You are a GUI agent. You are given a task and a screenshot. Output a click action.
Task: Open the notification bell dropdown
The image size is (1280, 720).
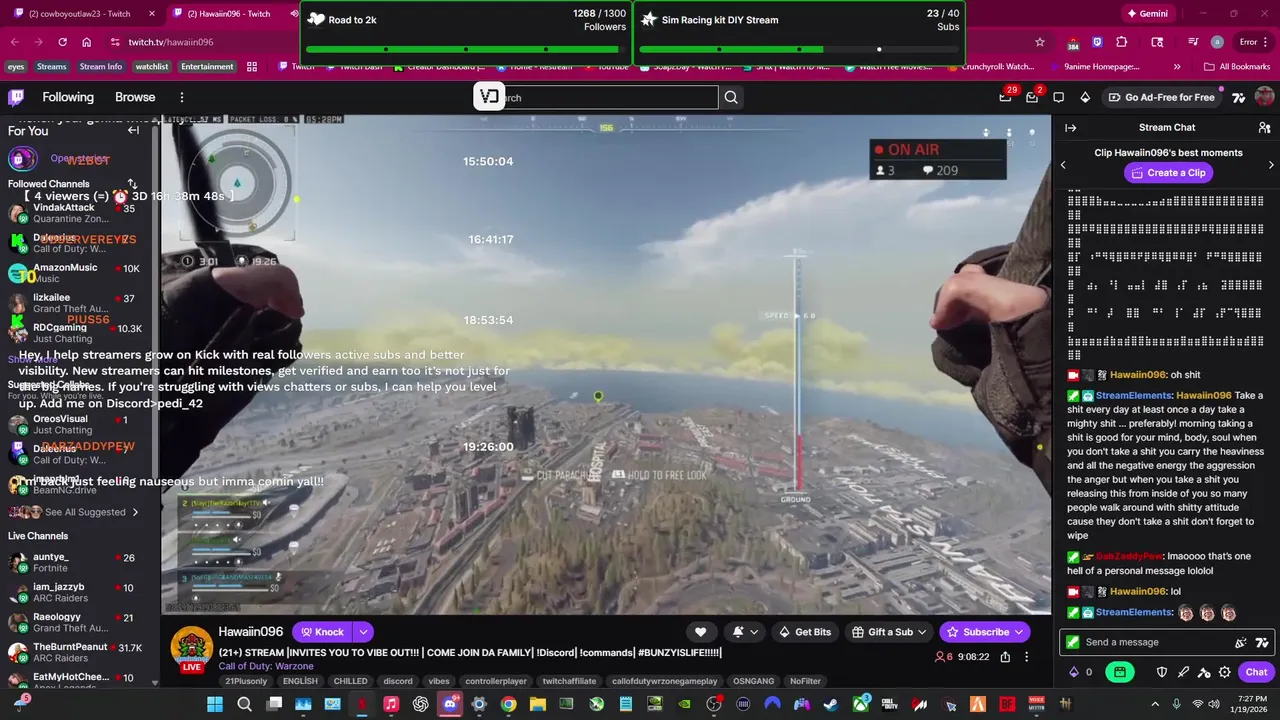tap(745, 632)
